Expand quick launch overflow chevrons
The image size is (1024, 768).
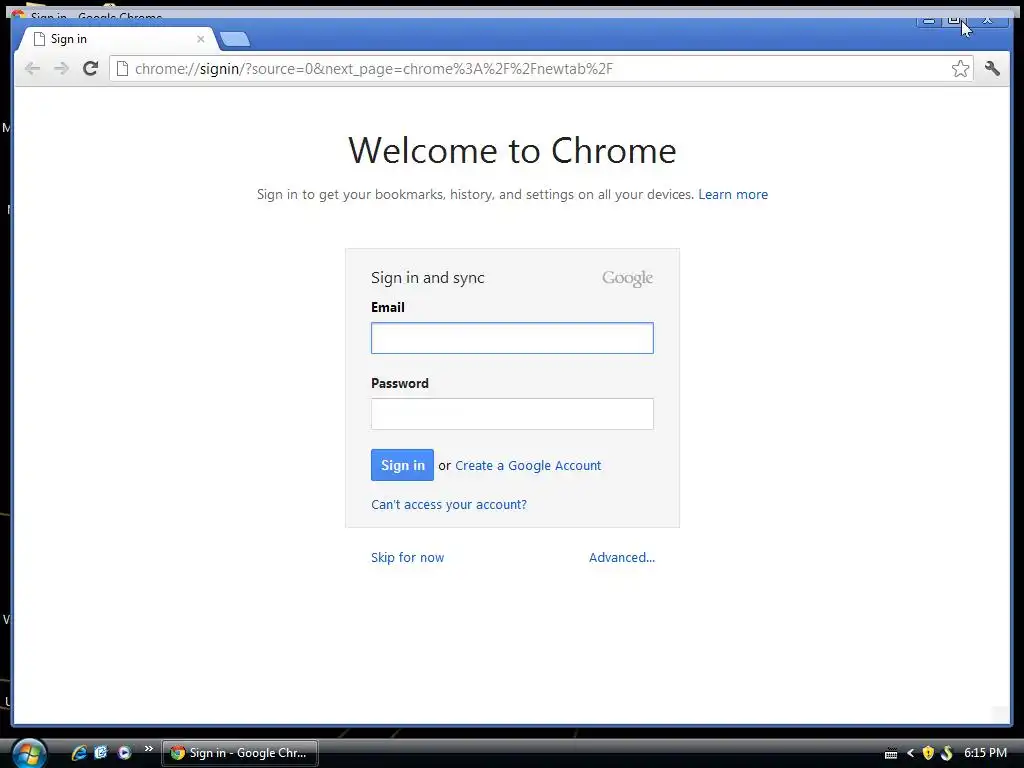pyautogui.click(x=149, y=748)
